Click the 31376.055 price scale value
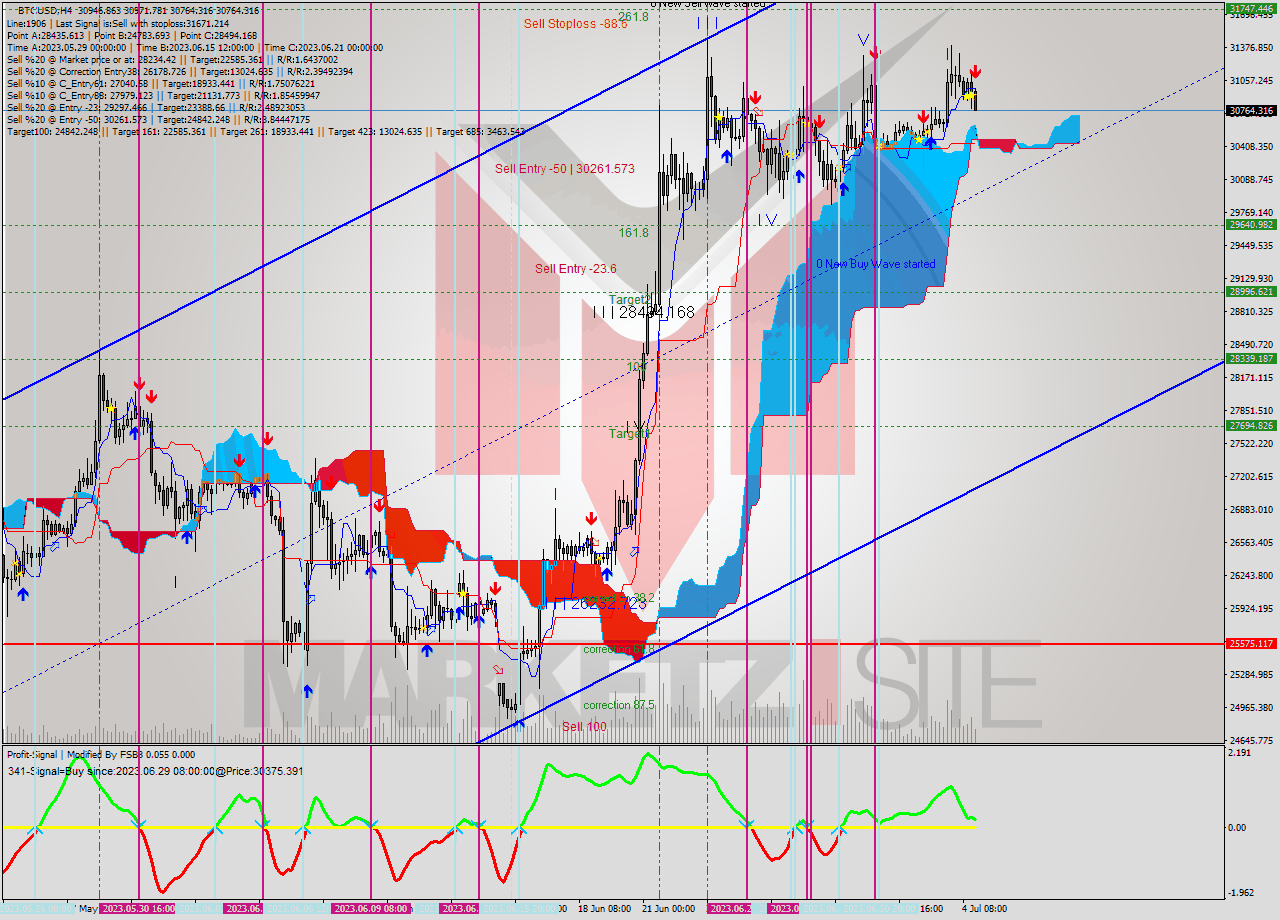Screen dimensions: 1280x920 (1250, 47)
